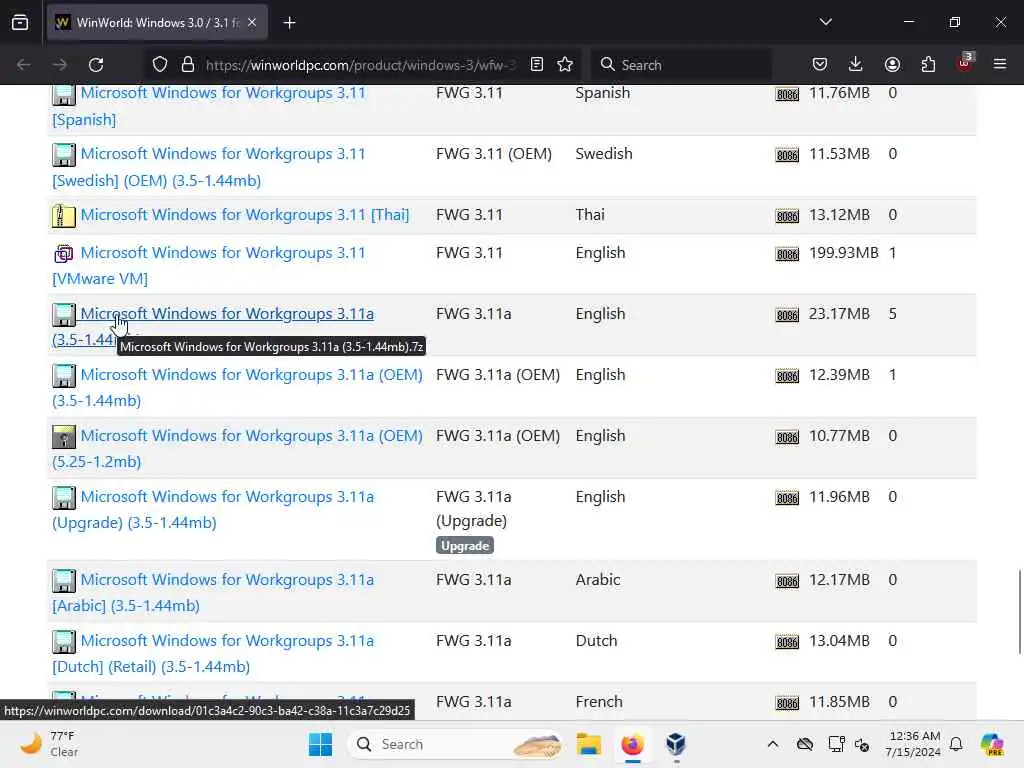Show hidden system tray icons
Screen dimensions: 1024x768
coord(773,744)
